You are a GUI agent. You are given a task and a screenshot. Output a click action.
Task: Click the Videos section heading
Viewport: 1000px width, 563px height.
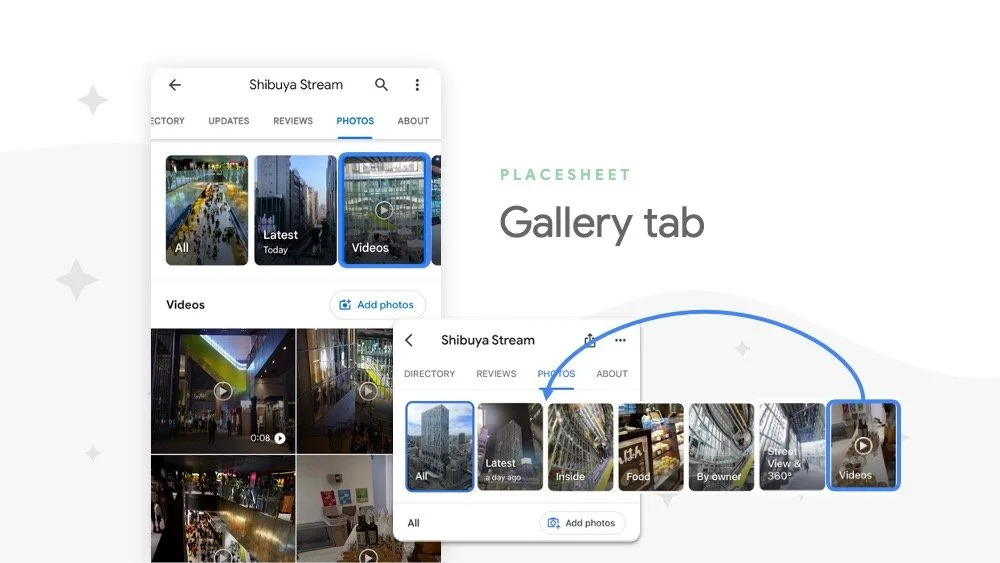[x=186, y=305]
